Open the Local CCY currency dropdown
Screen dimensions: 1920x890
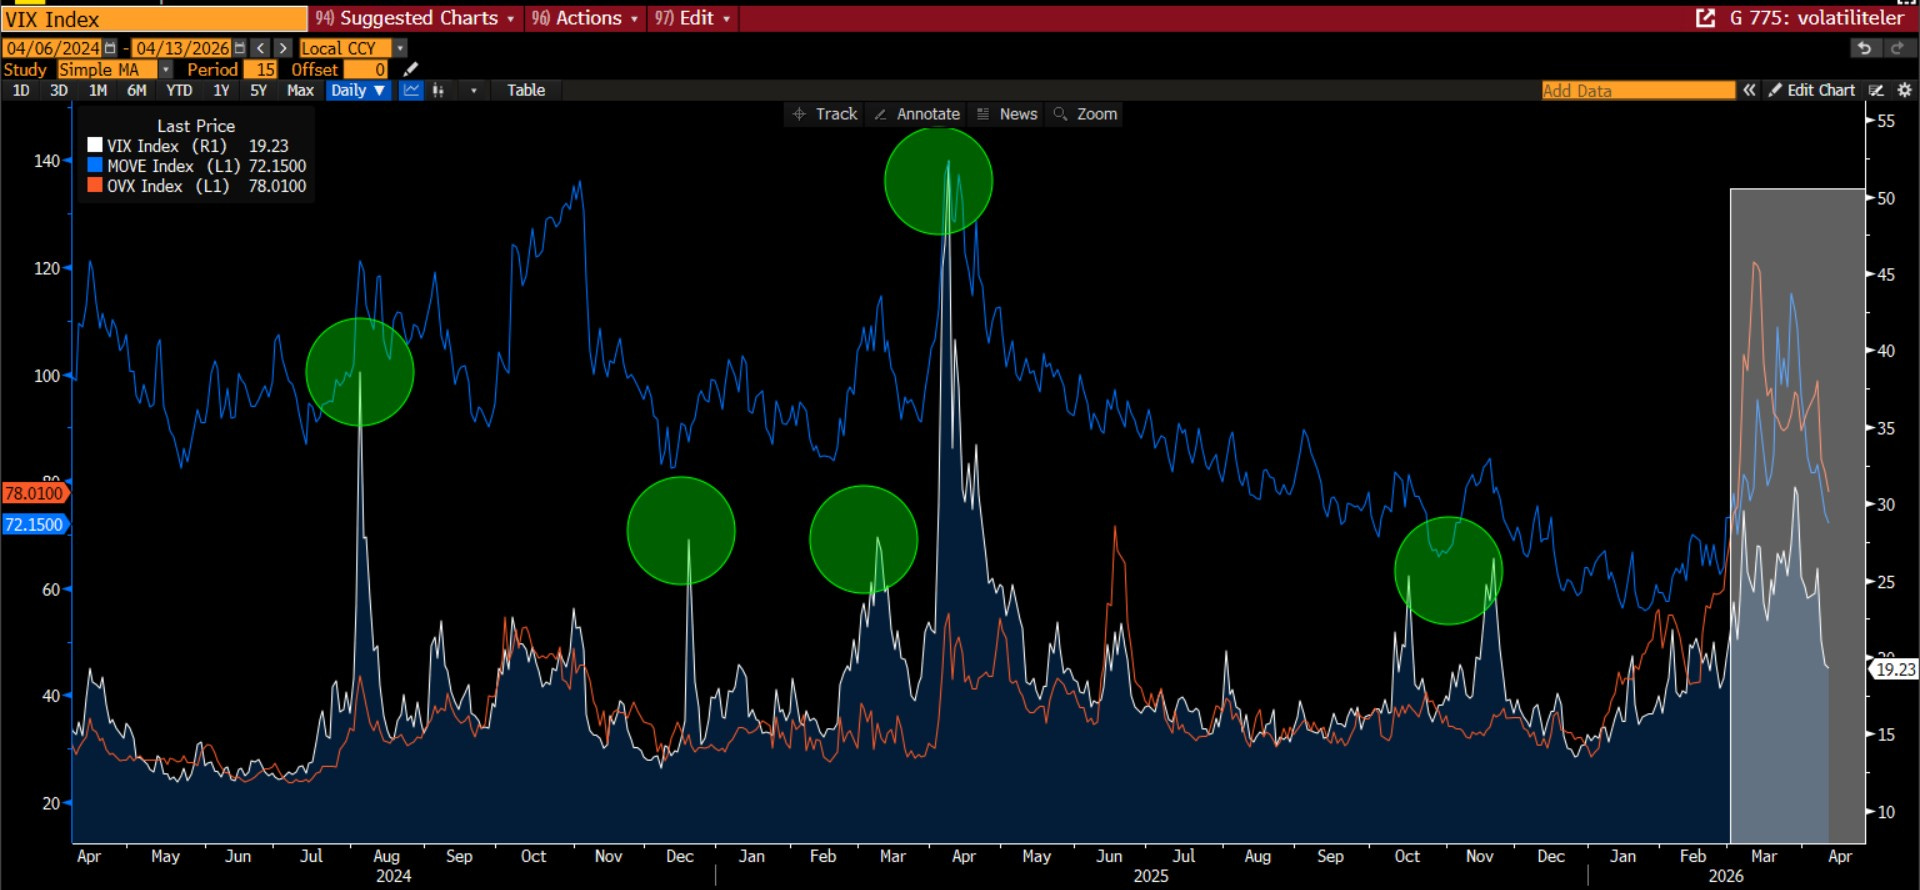tap(400, 48)
